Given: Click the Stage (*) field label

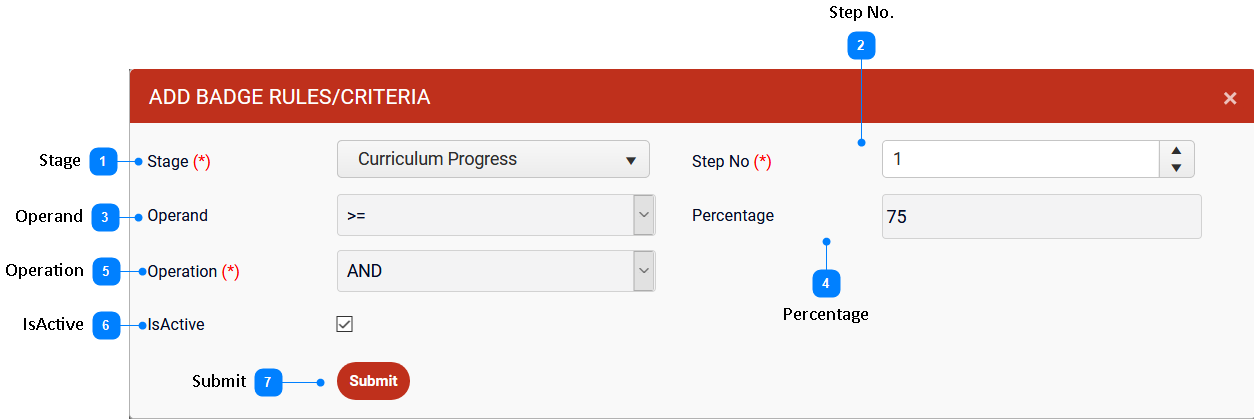Looking at the screenshot, I should [x=179, y=161].
